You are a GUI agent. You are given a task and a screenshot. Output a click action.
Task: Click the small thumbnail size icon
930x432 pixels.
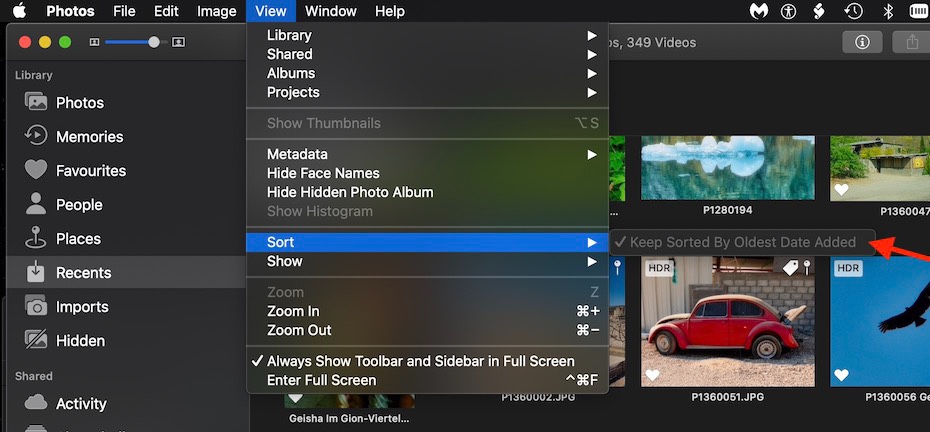(94, 42)
